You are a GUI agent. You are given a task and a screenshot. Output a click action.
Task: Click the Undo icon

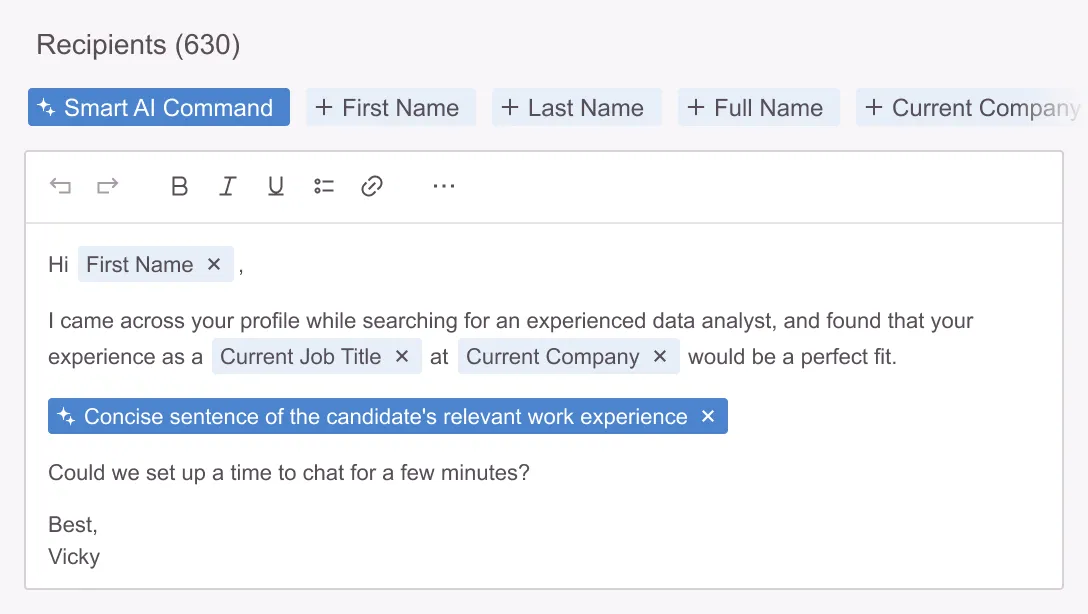pyautogui.click(x=60, y=186)
